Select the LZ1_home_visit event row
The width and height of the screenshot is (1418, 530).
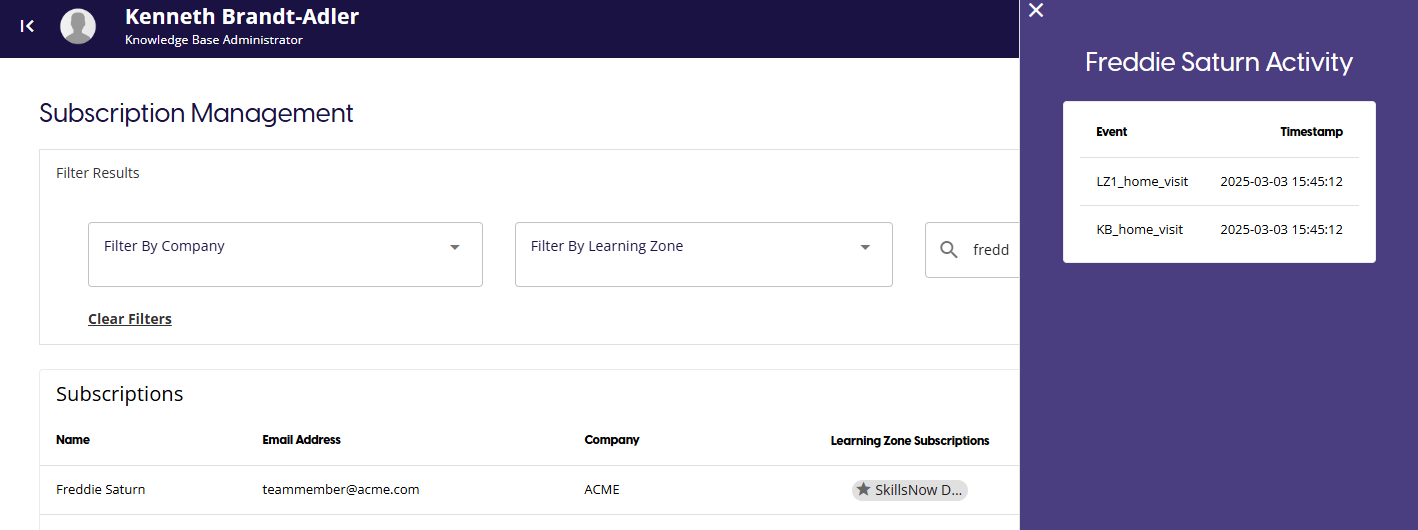[x=1142, y=182]
